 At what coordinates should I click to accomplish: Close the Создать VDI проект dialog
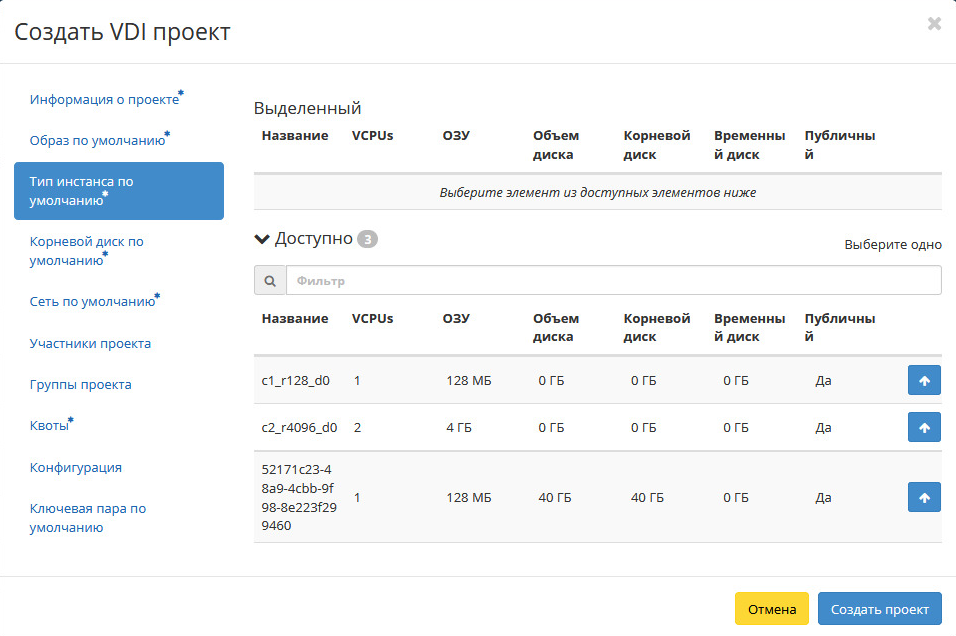click(x=934, y=24)
